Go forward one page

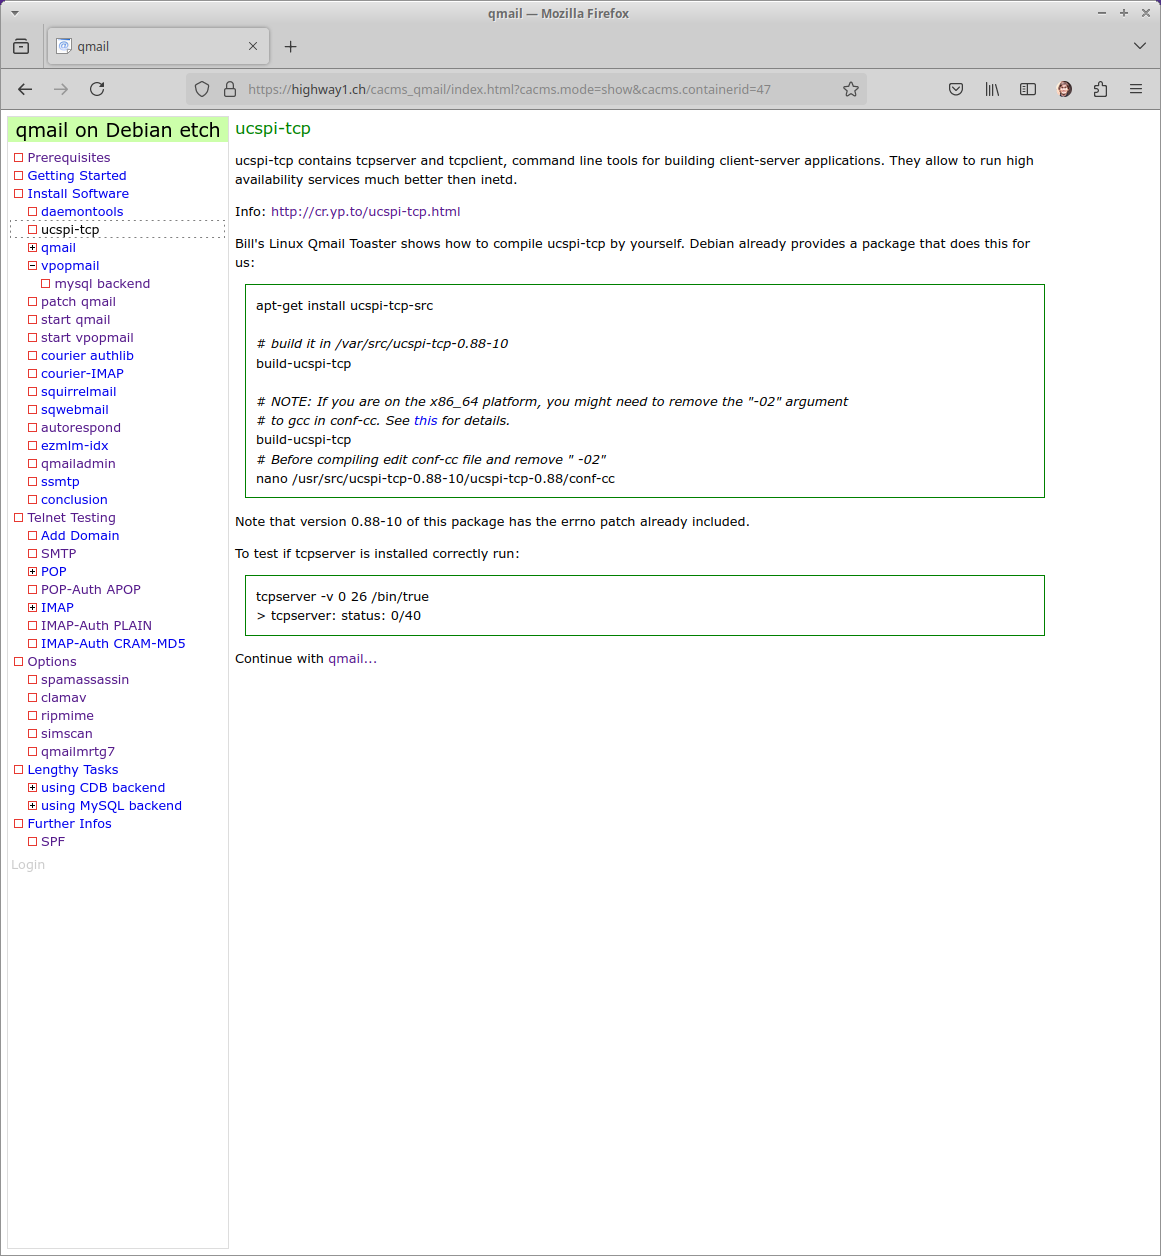coord(61,89)
